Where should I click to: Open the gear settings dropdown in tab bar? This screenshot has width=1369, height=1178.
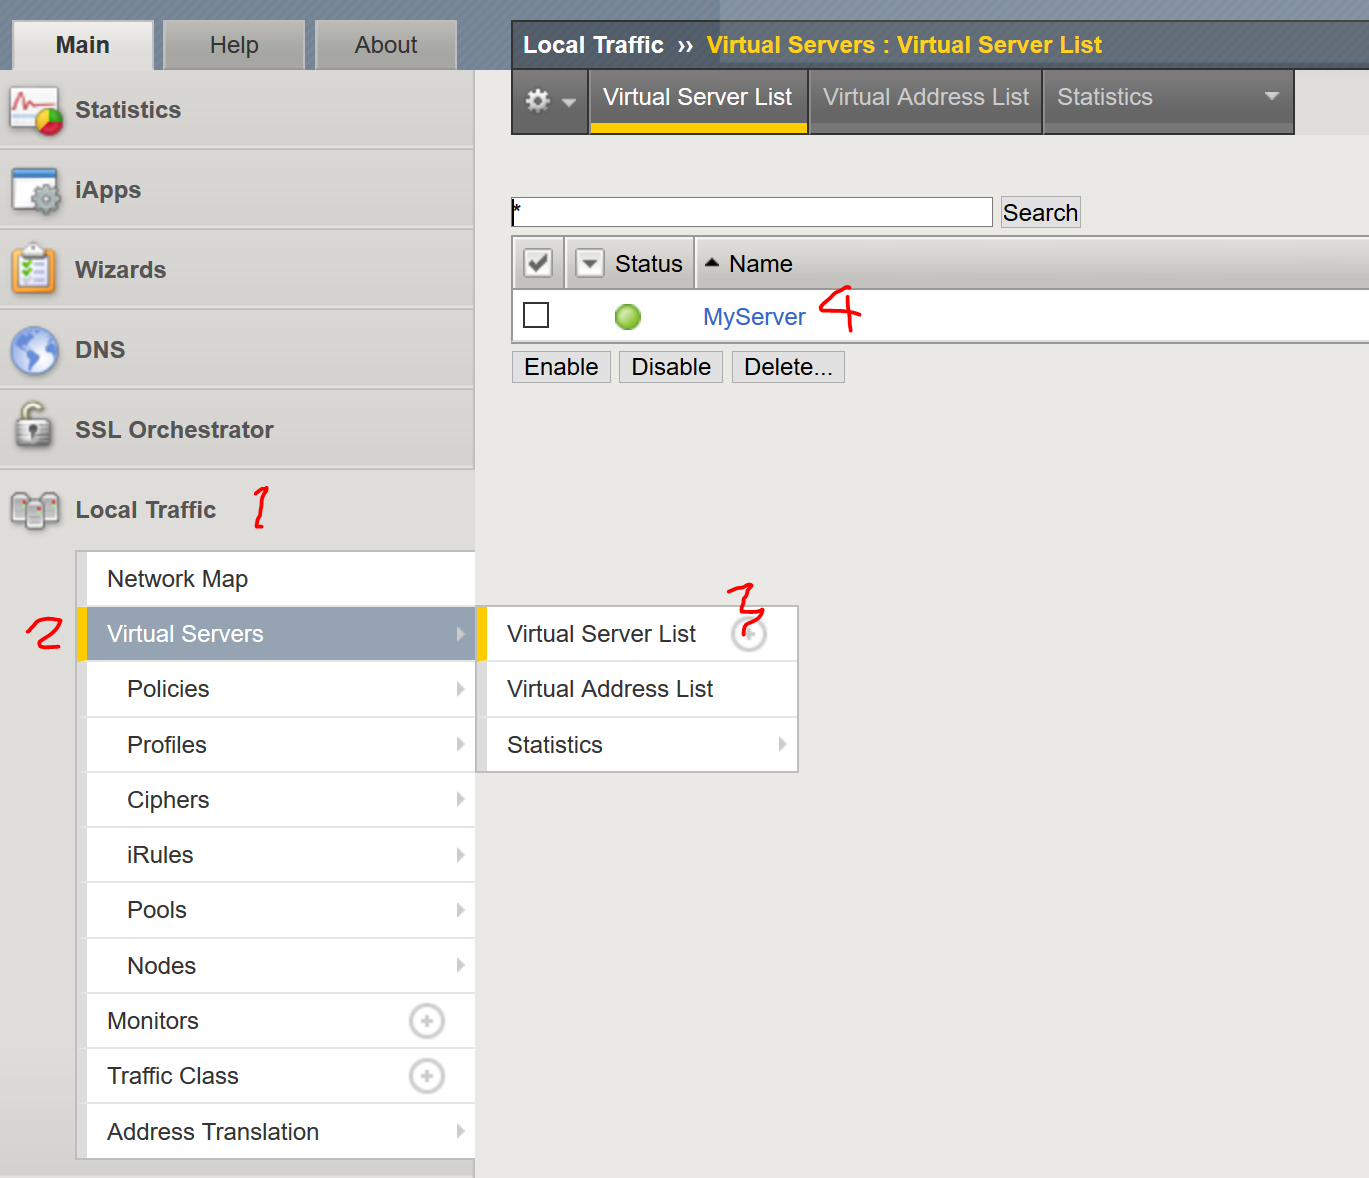[550, 101]
